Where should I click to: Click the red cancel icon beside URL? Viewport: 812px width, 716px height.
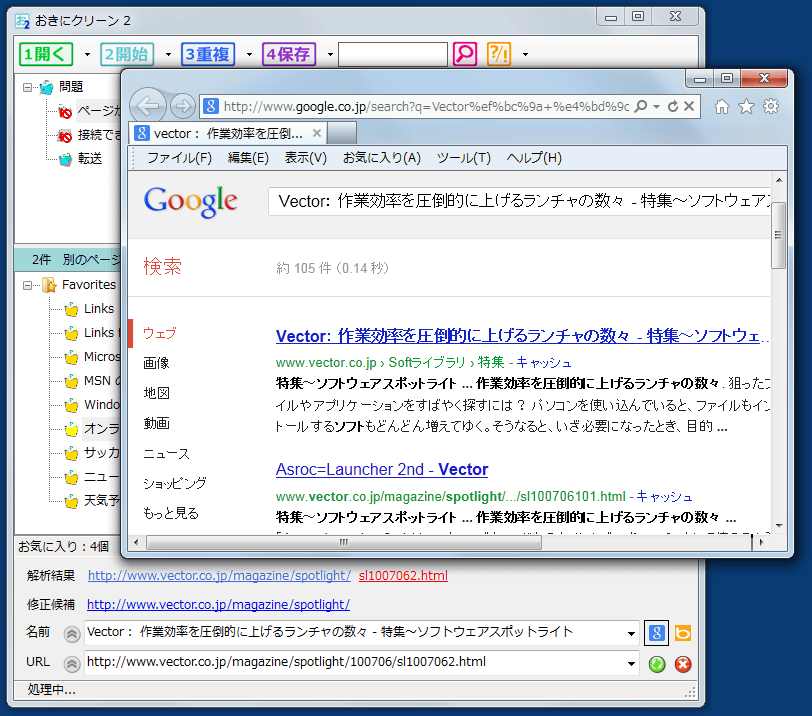pyautogui.click(x=683, y=664)
